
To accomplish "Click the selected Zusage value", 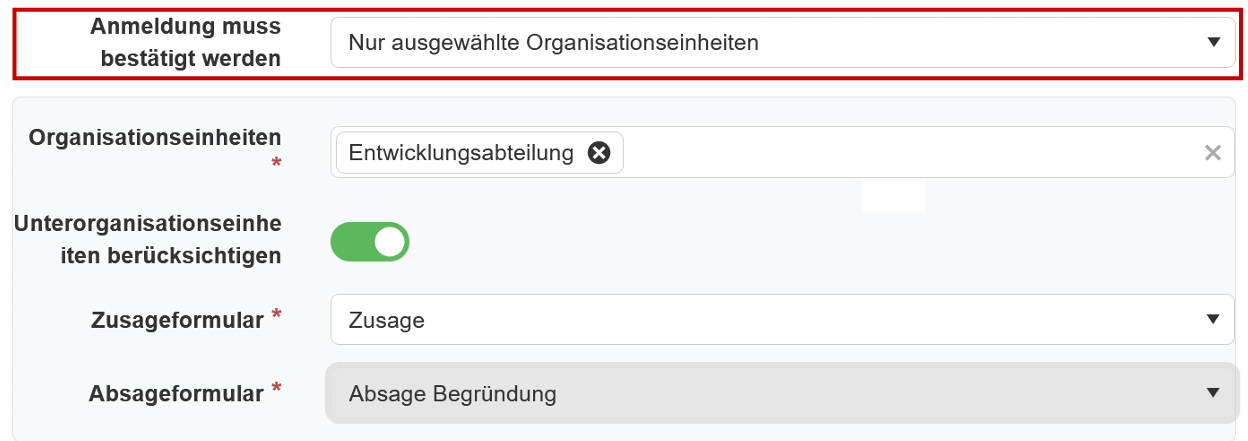I will tap(387, 320).
